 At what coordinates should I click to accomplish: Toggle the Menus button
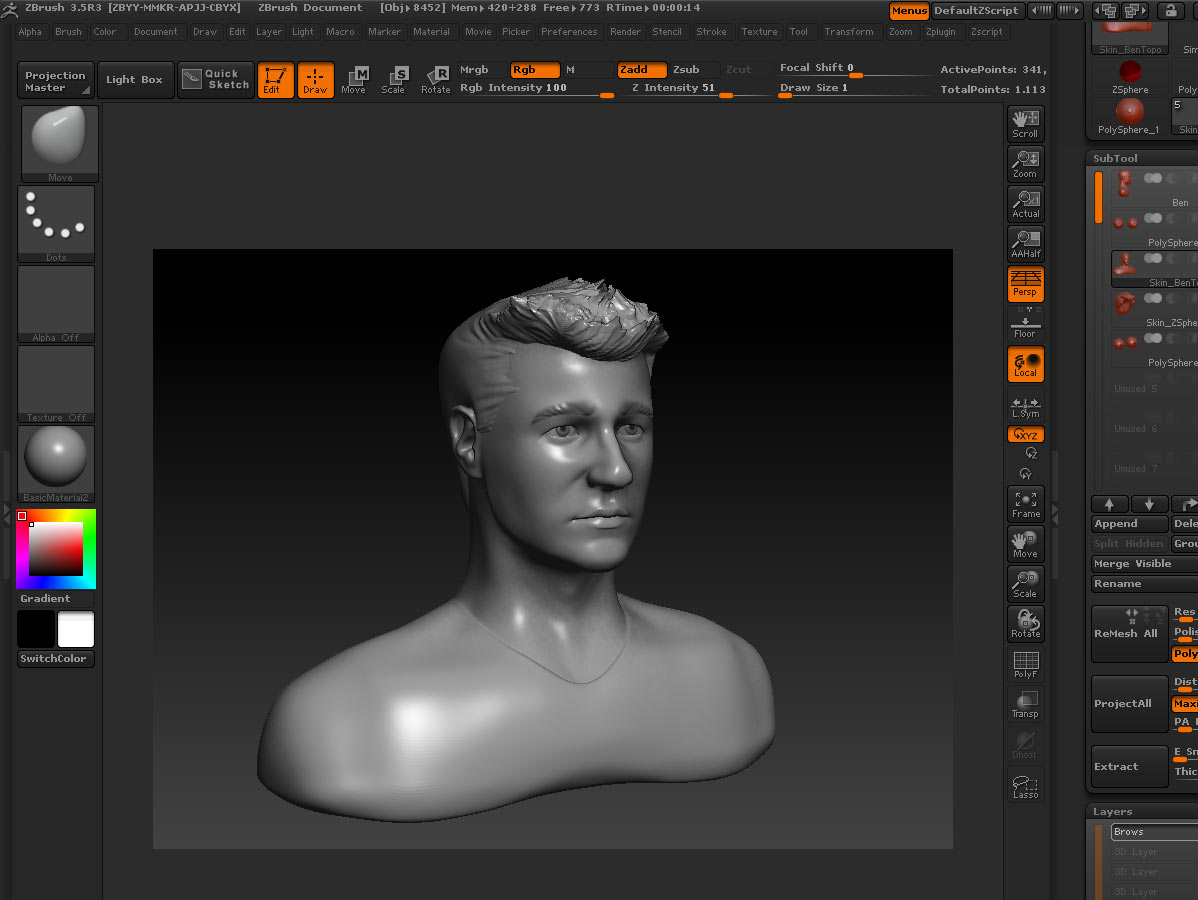(x=909, y=11)
